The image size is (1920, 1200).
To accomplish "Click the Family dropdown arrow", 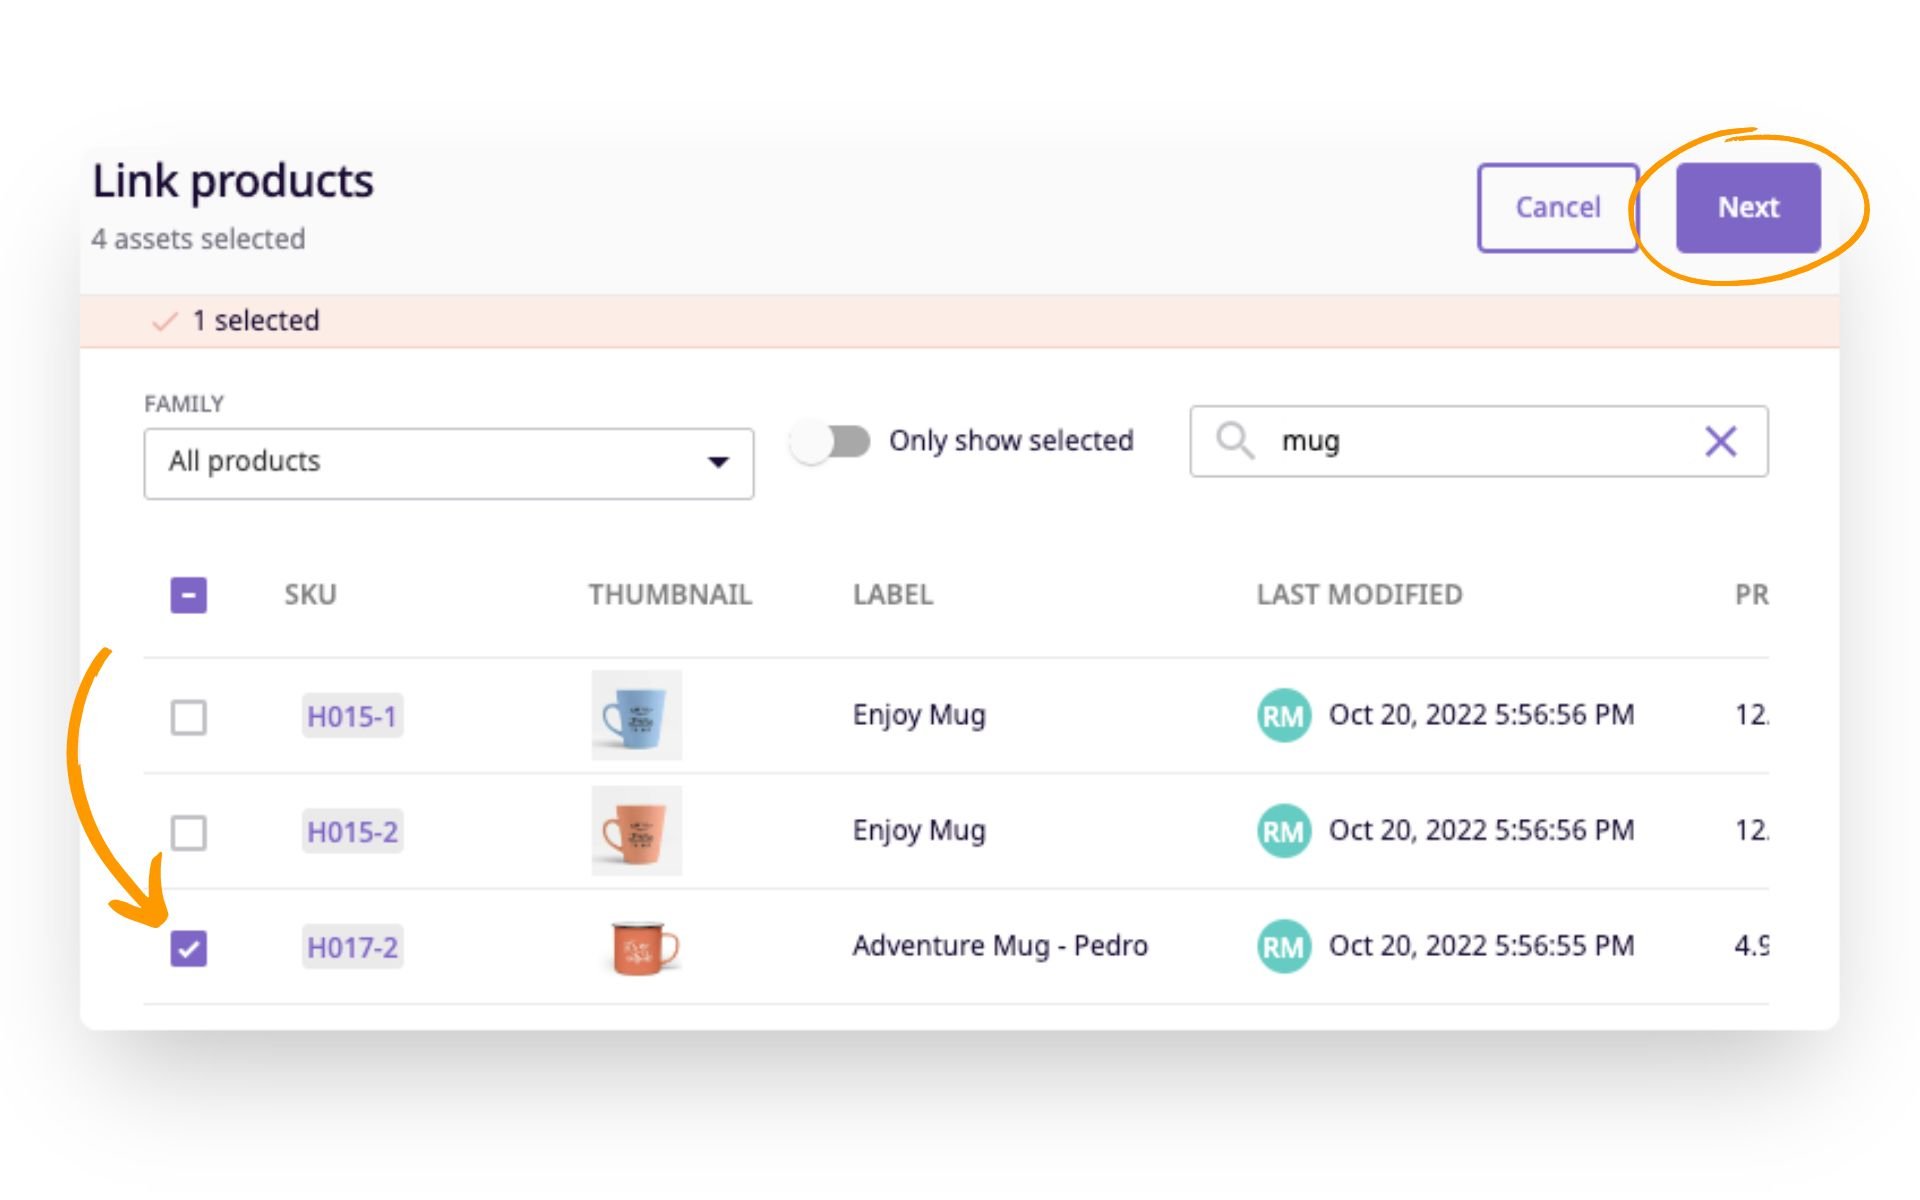I will 717,462.
